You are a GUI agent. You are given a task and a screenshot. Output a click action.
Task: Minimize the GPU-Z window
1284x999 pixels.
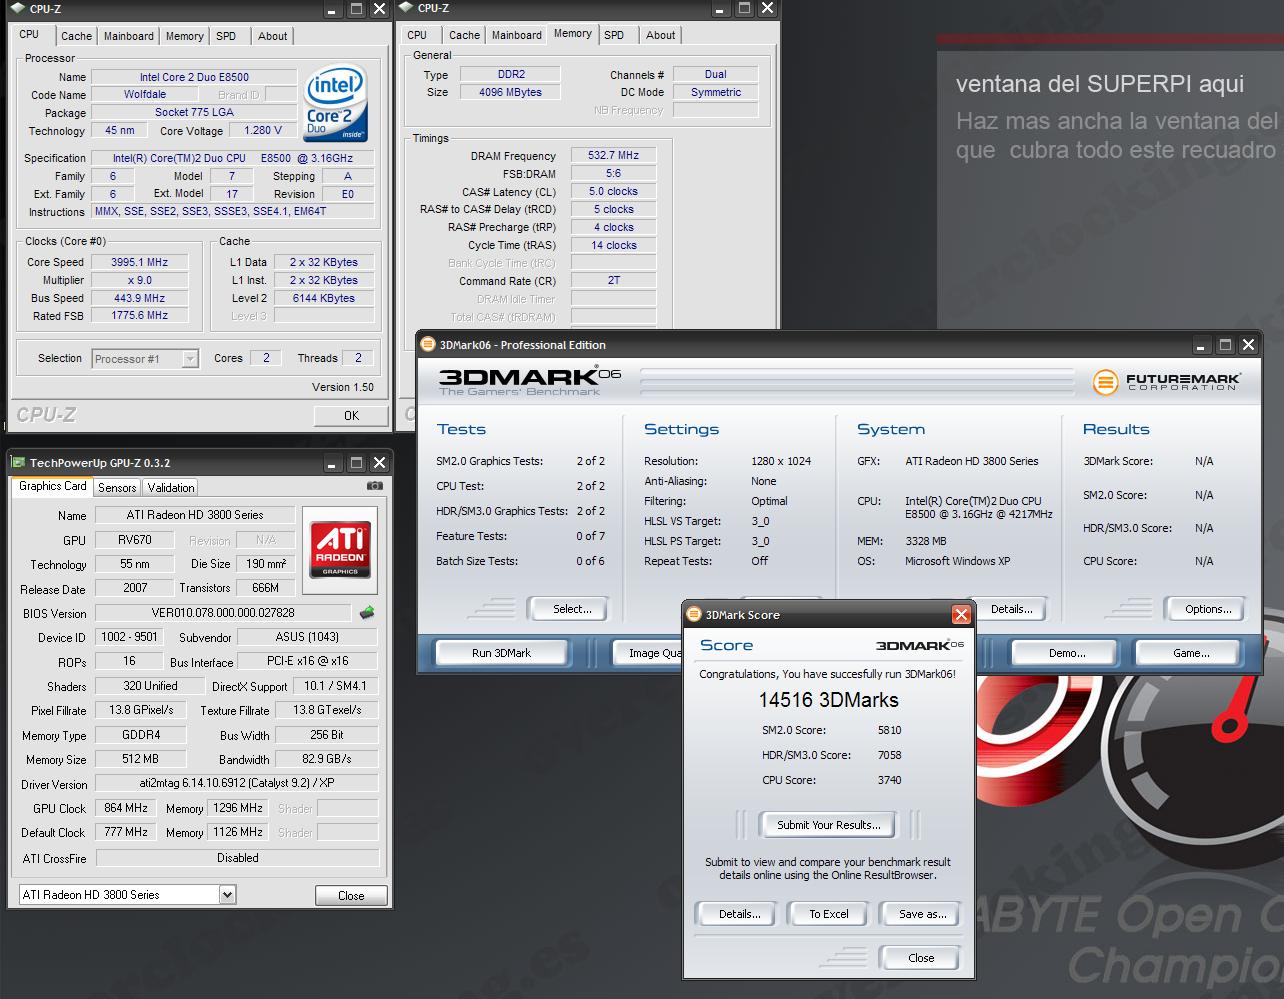tap(333, 463)
